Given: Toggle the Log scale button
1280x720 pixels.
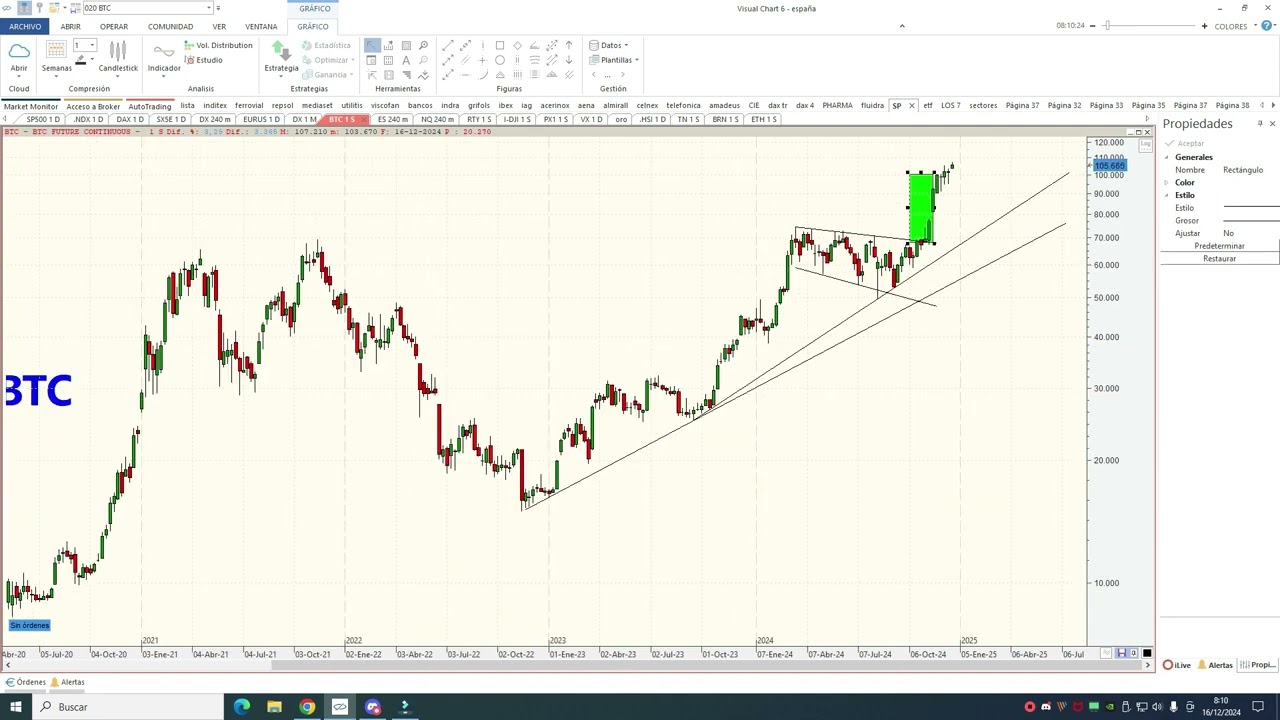Looking at the screenshot, I should tap(1146, 144).
